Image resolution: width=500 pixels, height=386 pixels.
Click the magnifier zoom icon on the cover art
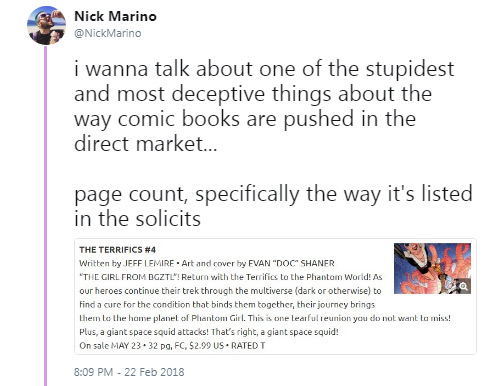click(x=463, y=287)
